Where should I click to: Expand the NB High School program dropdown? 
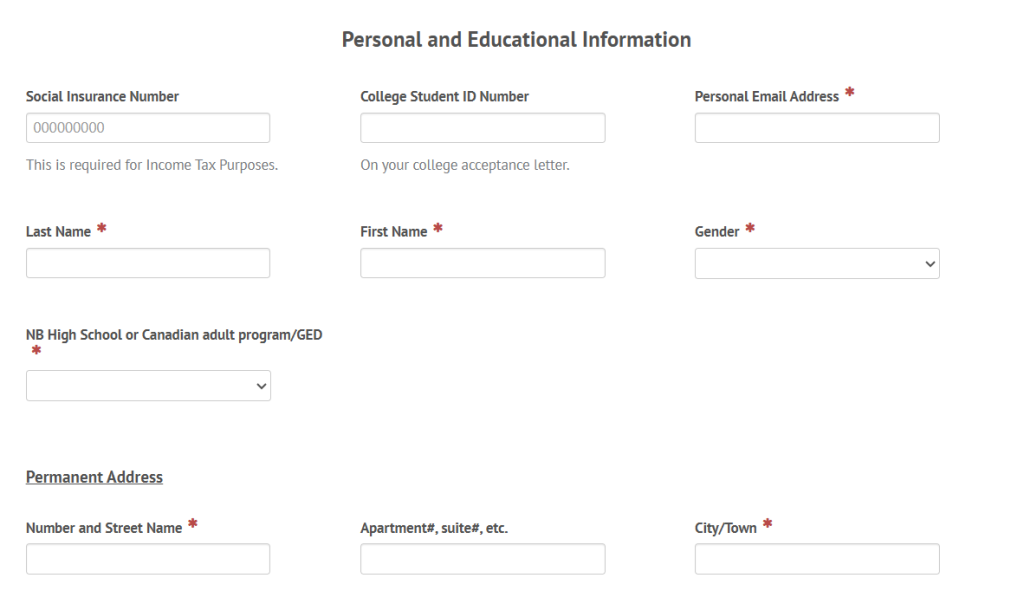click(148, 386)
